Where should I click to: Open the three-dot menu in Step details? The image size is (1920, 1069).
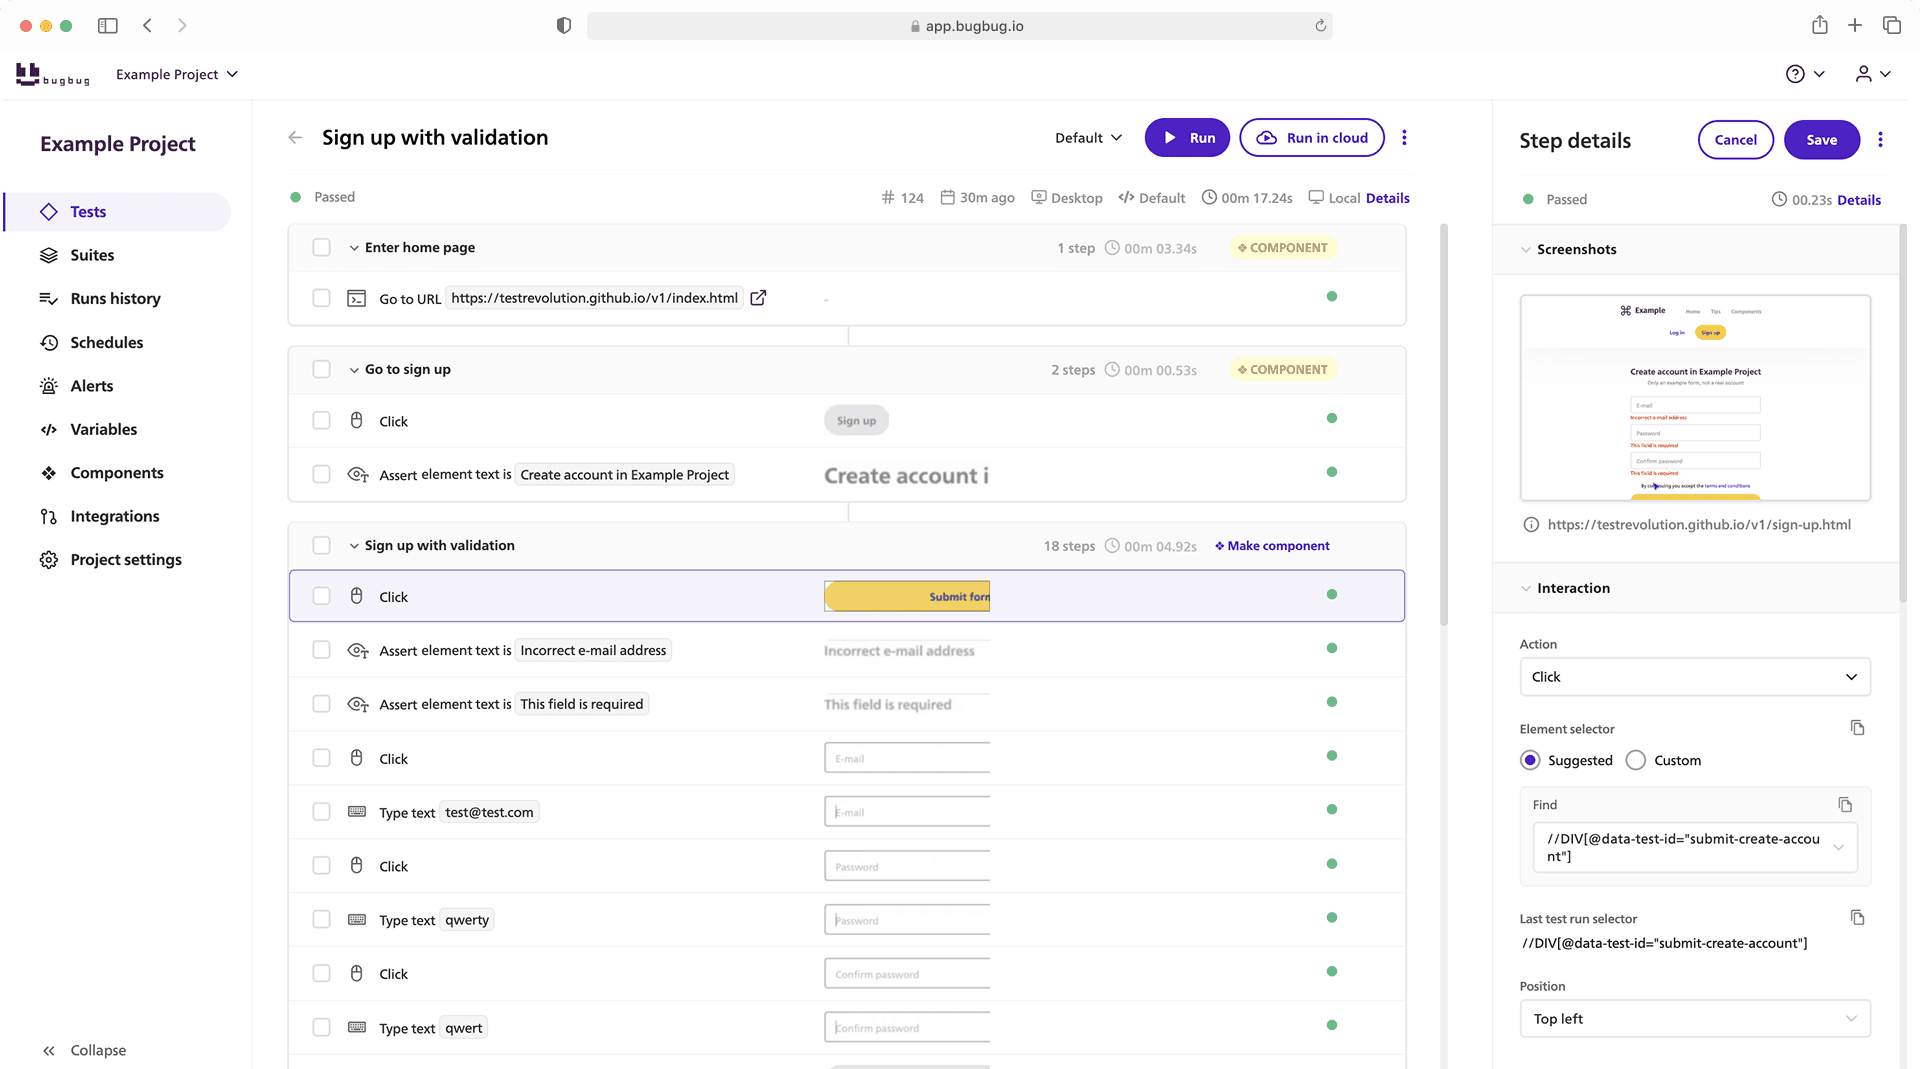point(1880,140)
